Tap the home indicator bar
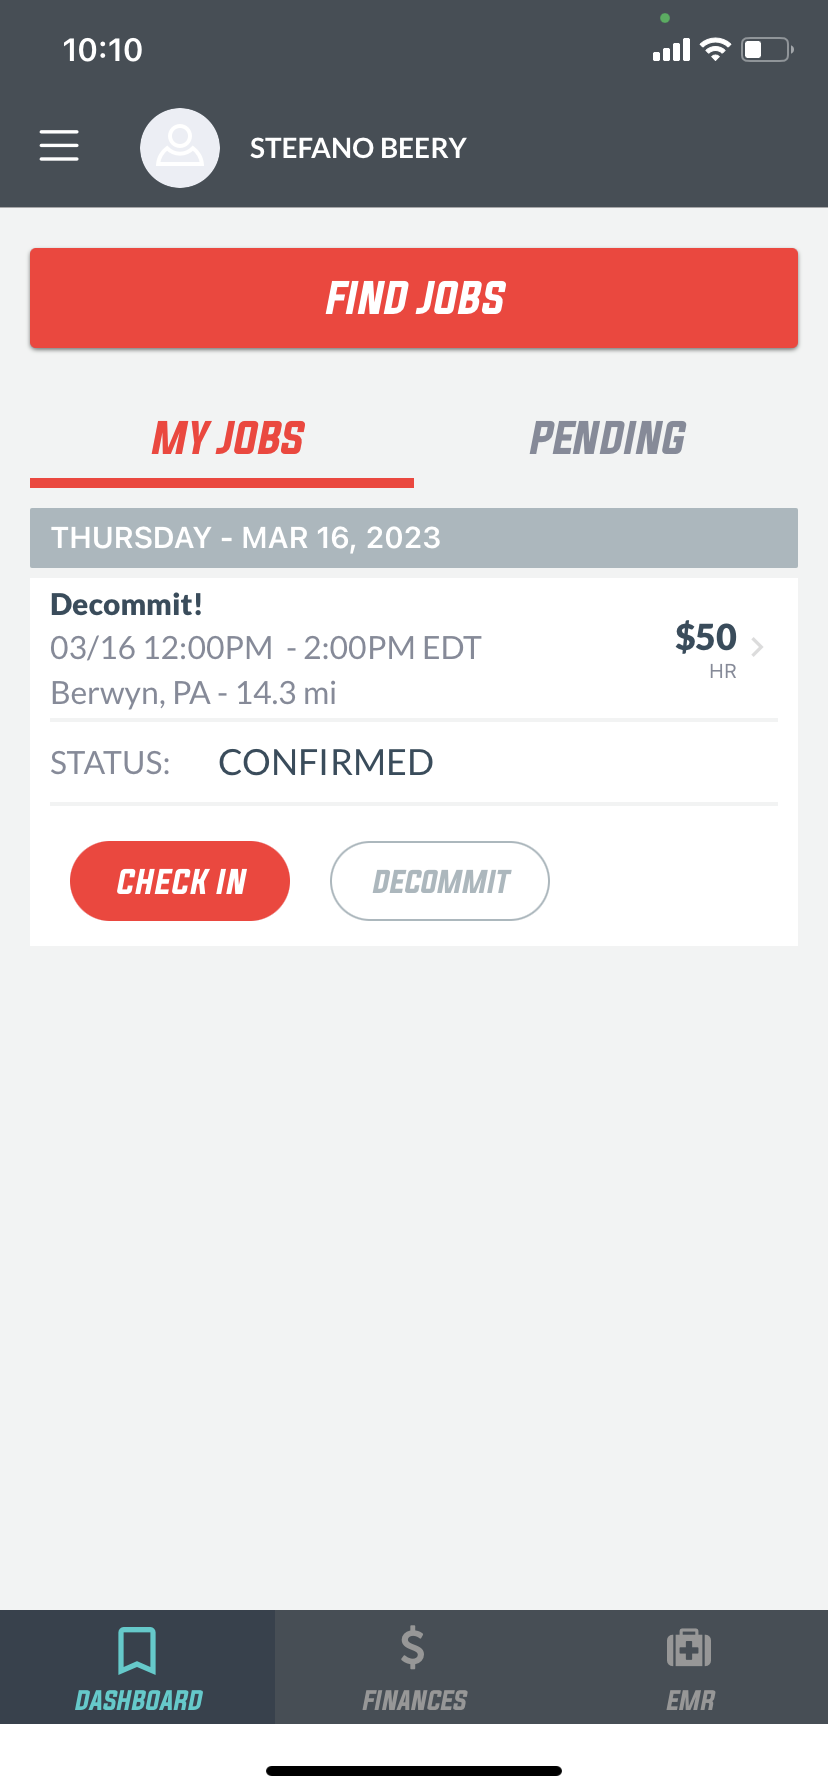The width and height of the screenshot is (828, 1792). click(414, 1771)
